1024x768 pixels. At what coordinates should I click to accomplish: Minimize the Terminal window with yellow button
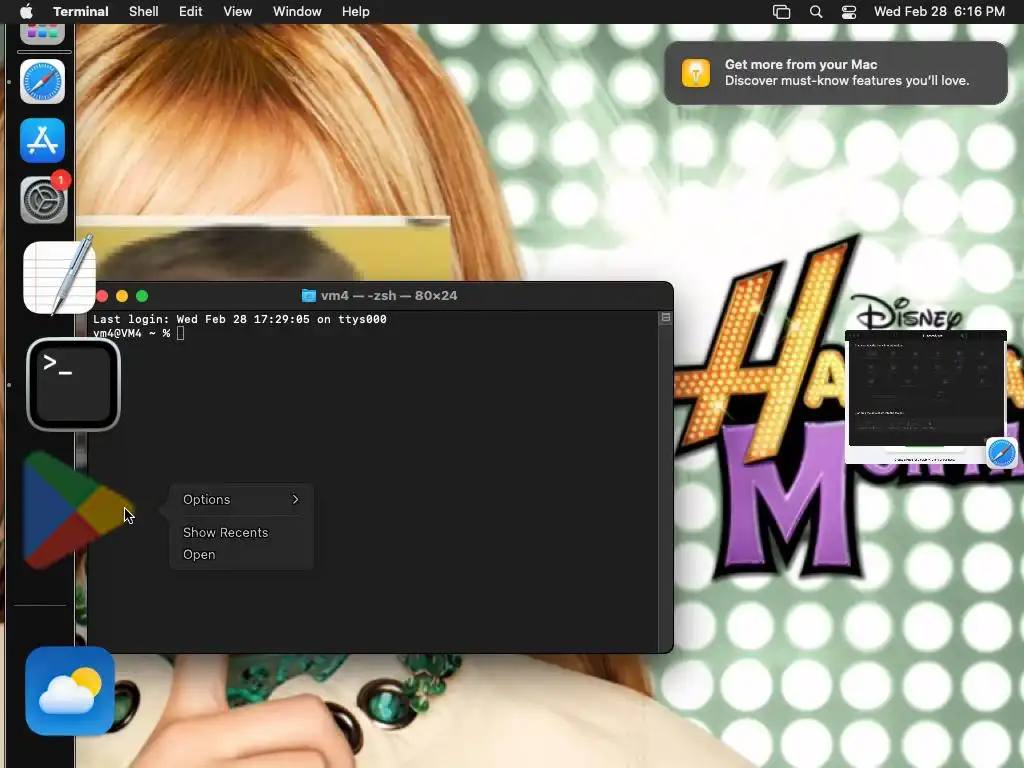(x=122, y=296)
